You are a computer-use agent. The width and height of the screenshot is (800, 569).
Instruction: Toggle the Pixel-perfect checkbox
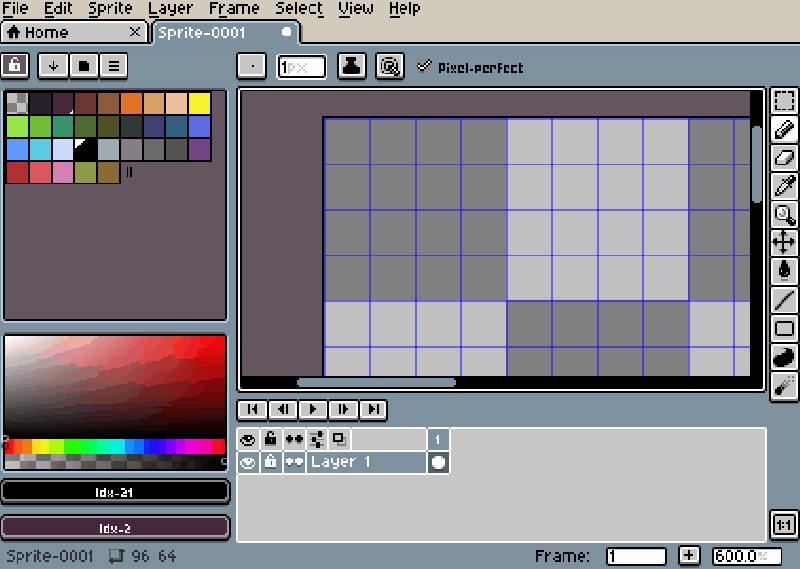(470, 67)
